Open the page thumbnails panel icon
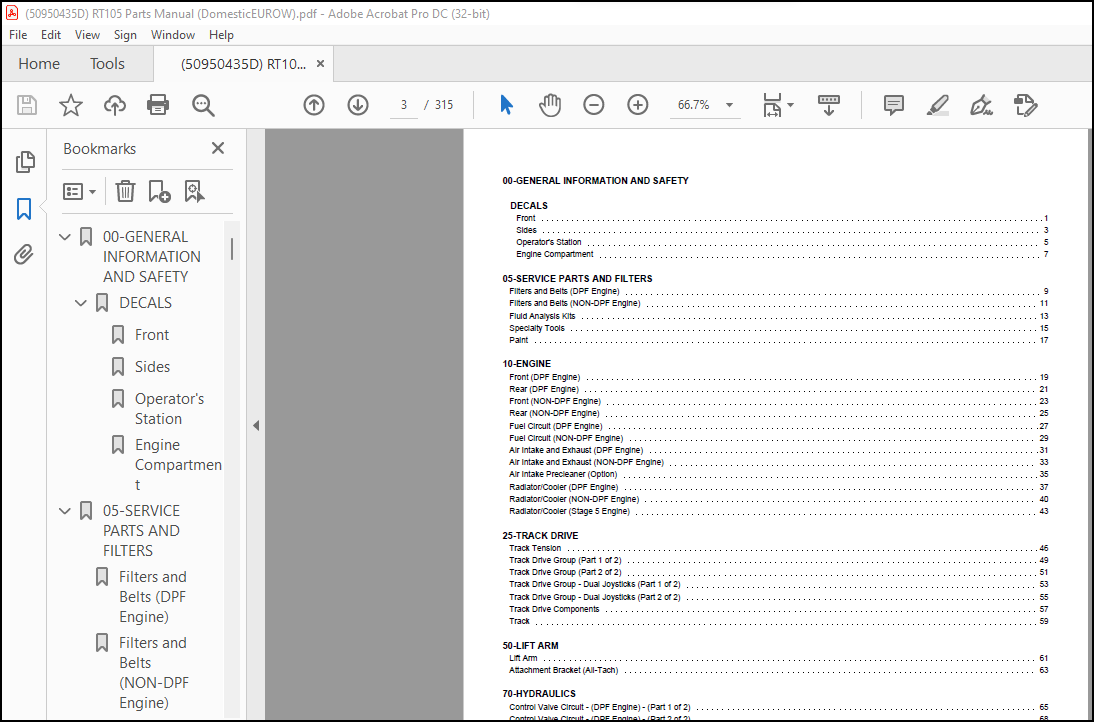Screen dimensions: 1094x722 point(25,162)
